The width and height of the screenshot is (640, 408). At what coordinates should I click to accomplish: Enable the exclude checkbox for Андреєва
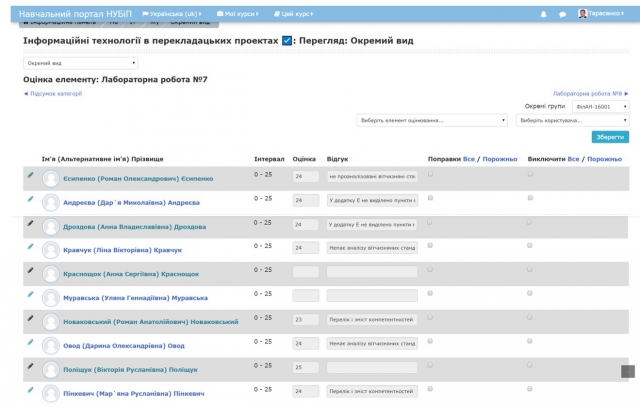point(530,198)
